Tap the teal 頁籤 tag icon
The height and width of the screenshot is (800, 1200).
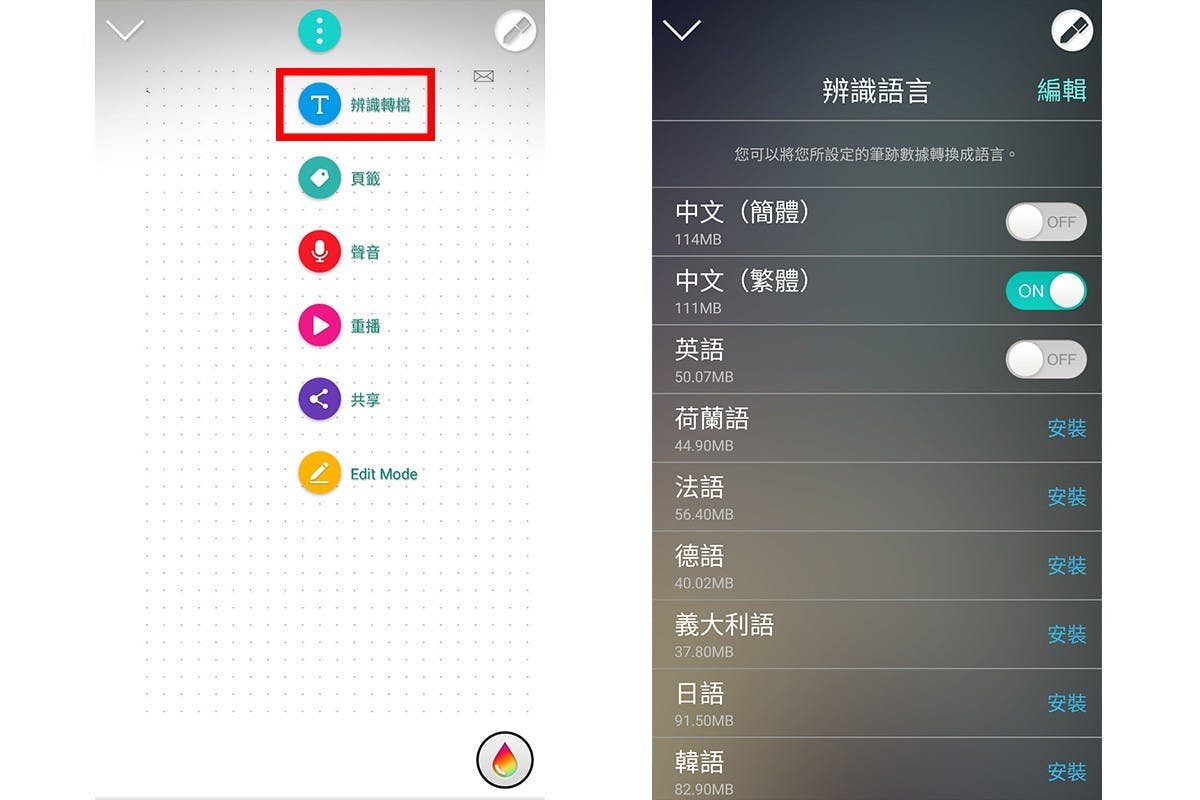(319, 178)
